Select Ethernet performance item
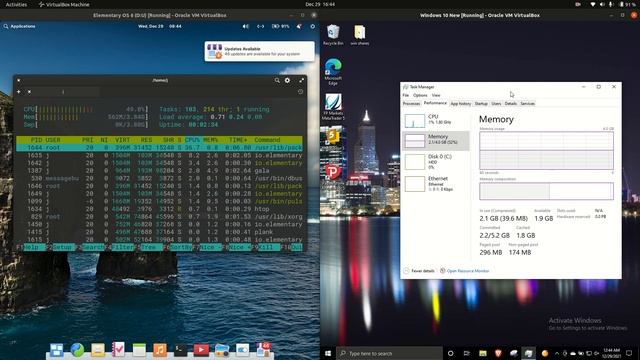Image resolution: width=640 pixels, height=360 pixels. 436,184
